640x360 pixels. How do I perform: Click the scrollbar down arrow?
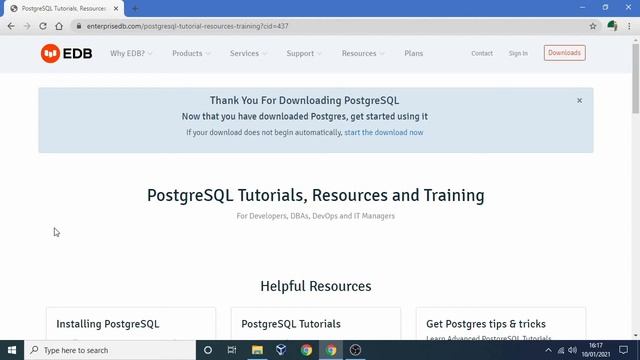[636, 335]
